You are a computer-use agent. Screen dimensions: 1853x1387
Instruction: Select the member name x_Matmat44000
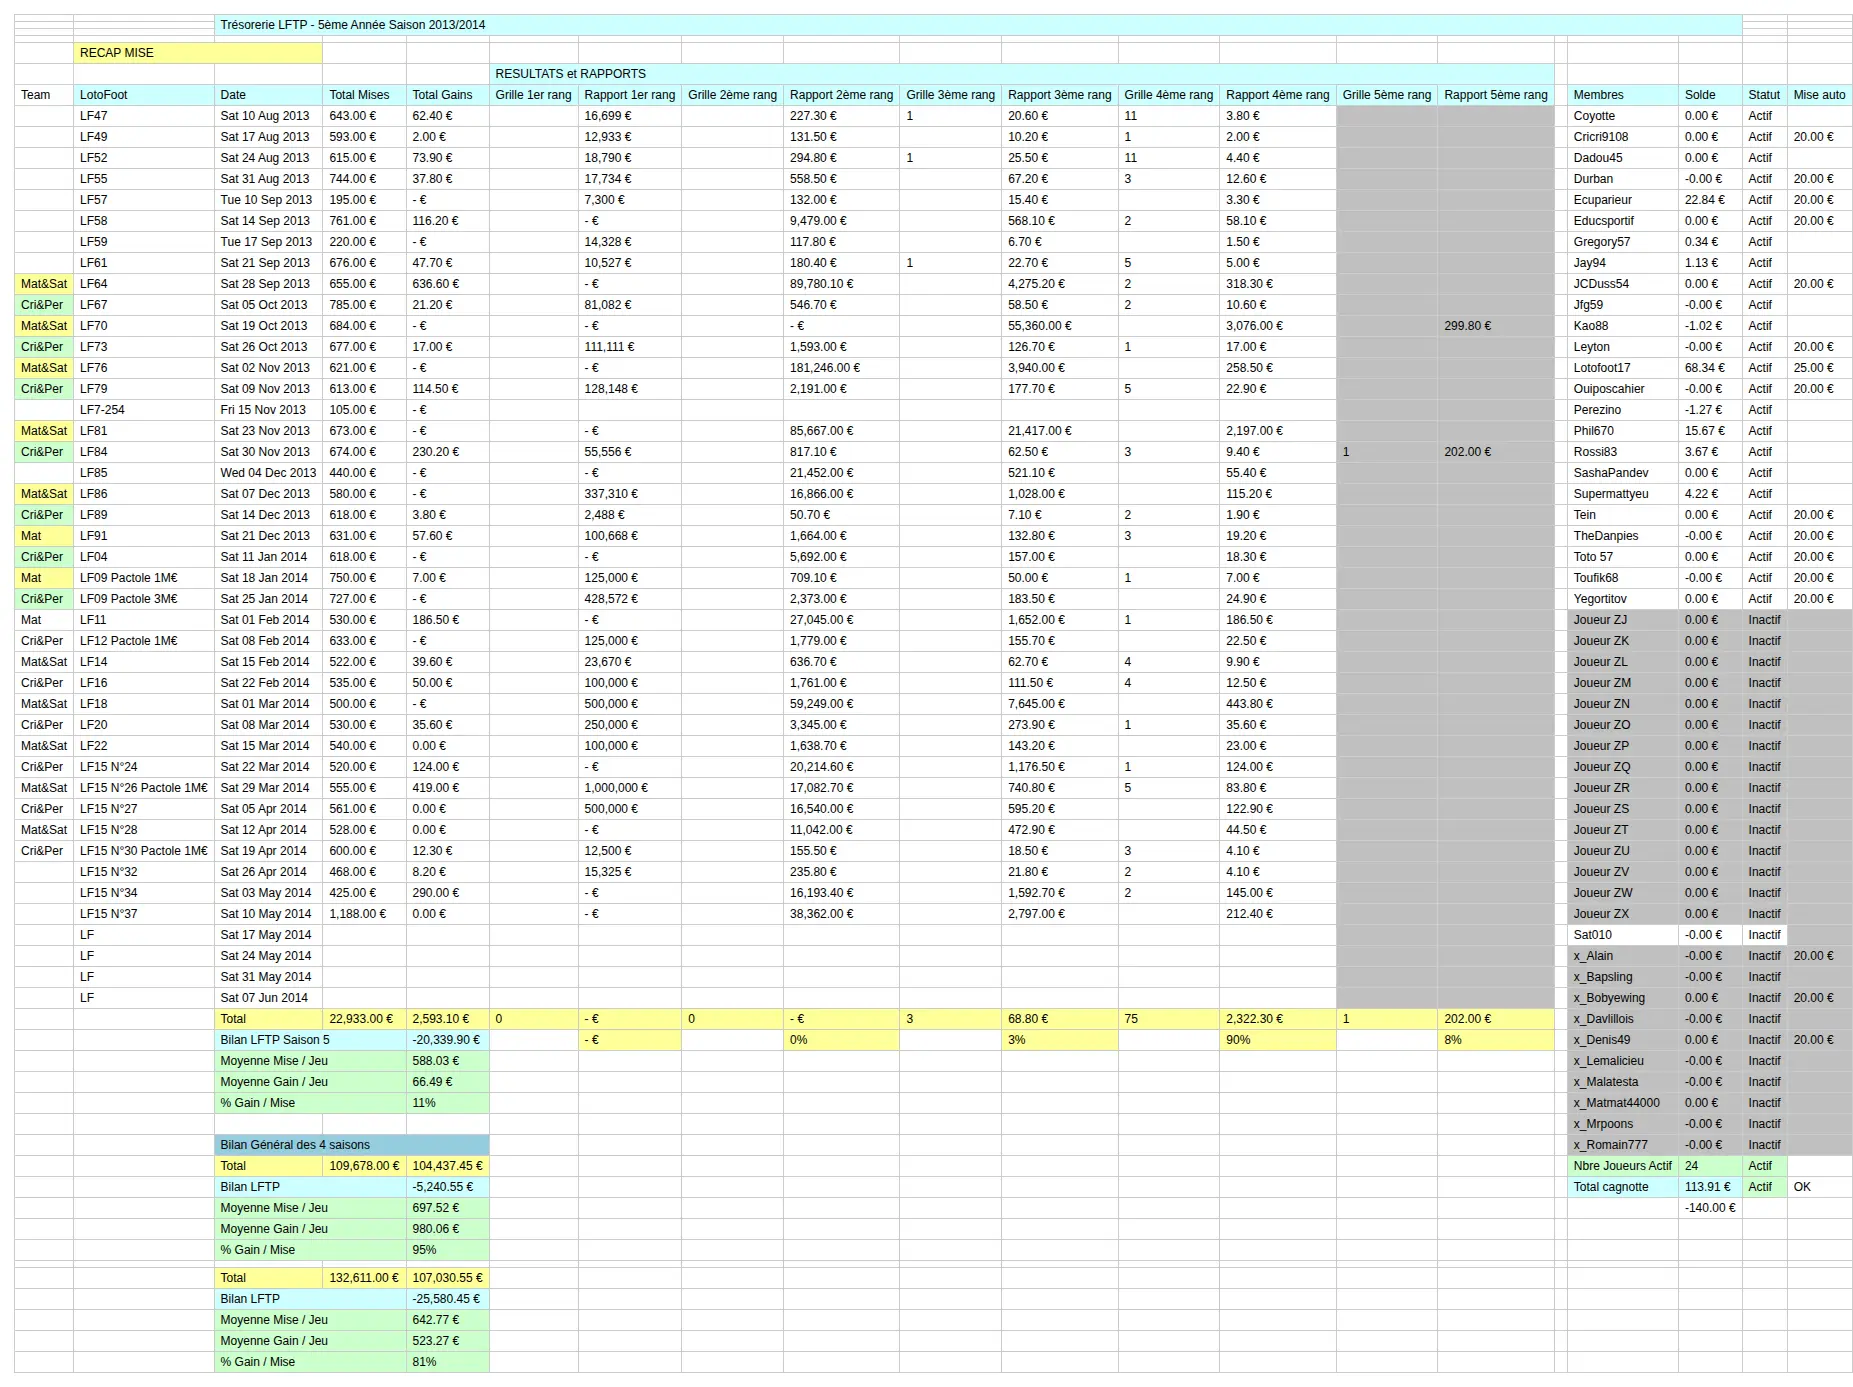1623,1103
